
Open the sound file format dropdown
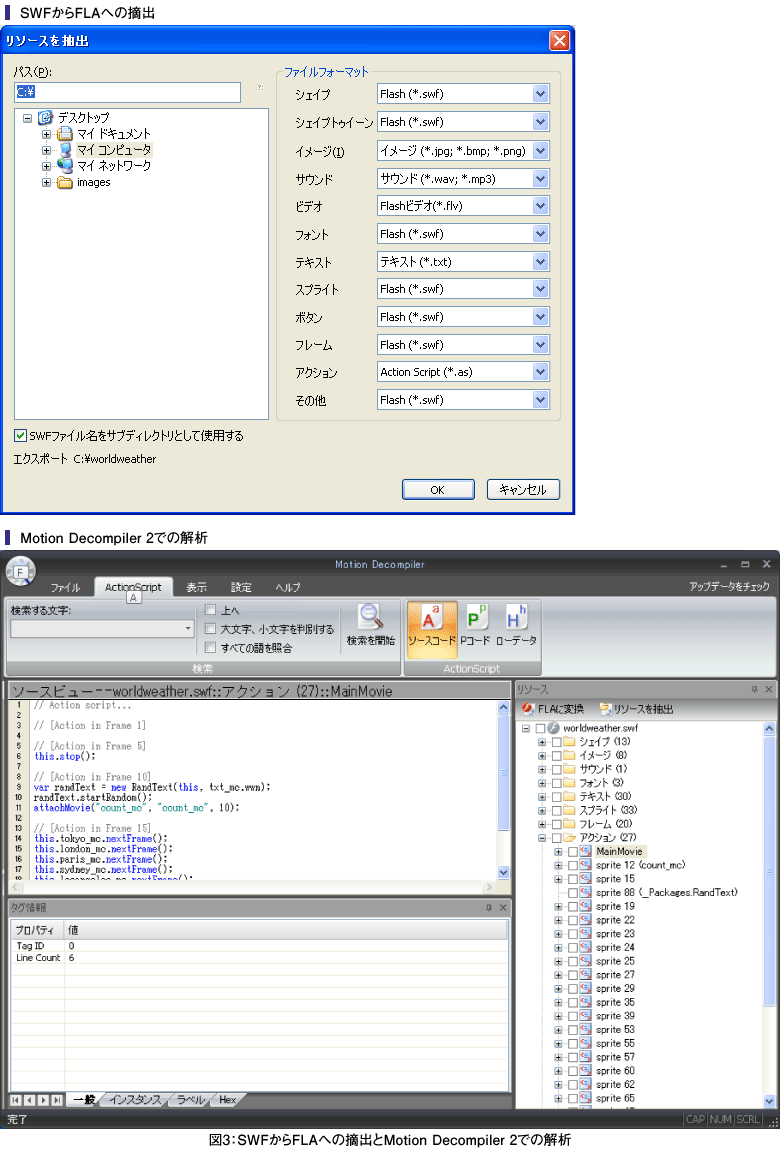coord(540,179)
